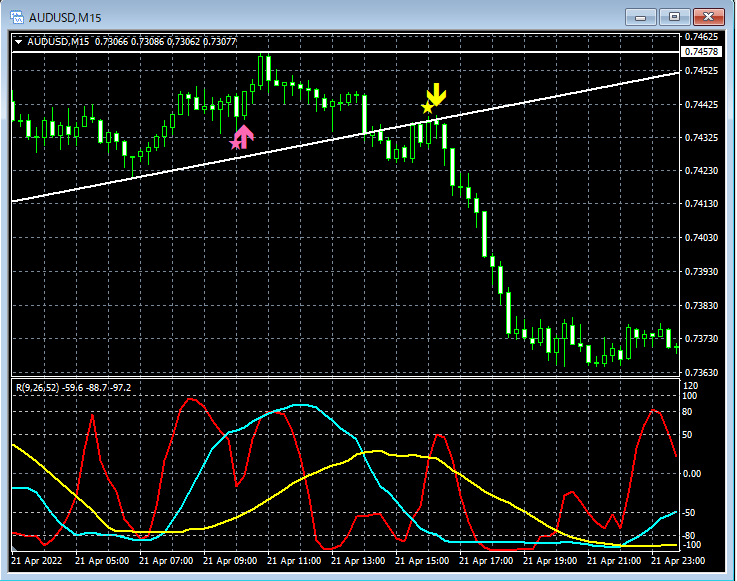Screen dimensions: 737x581
Task: Click the 21 Apr 21:00 time label
Action: (x=614, y=561)
